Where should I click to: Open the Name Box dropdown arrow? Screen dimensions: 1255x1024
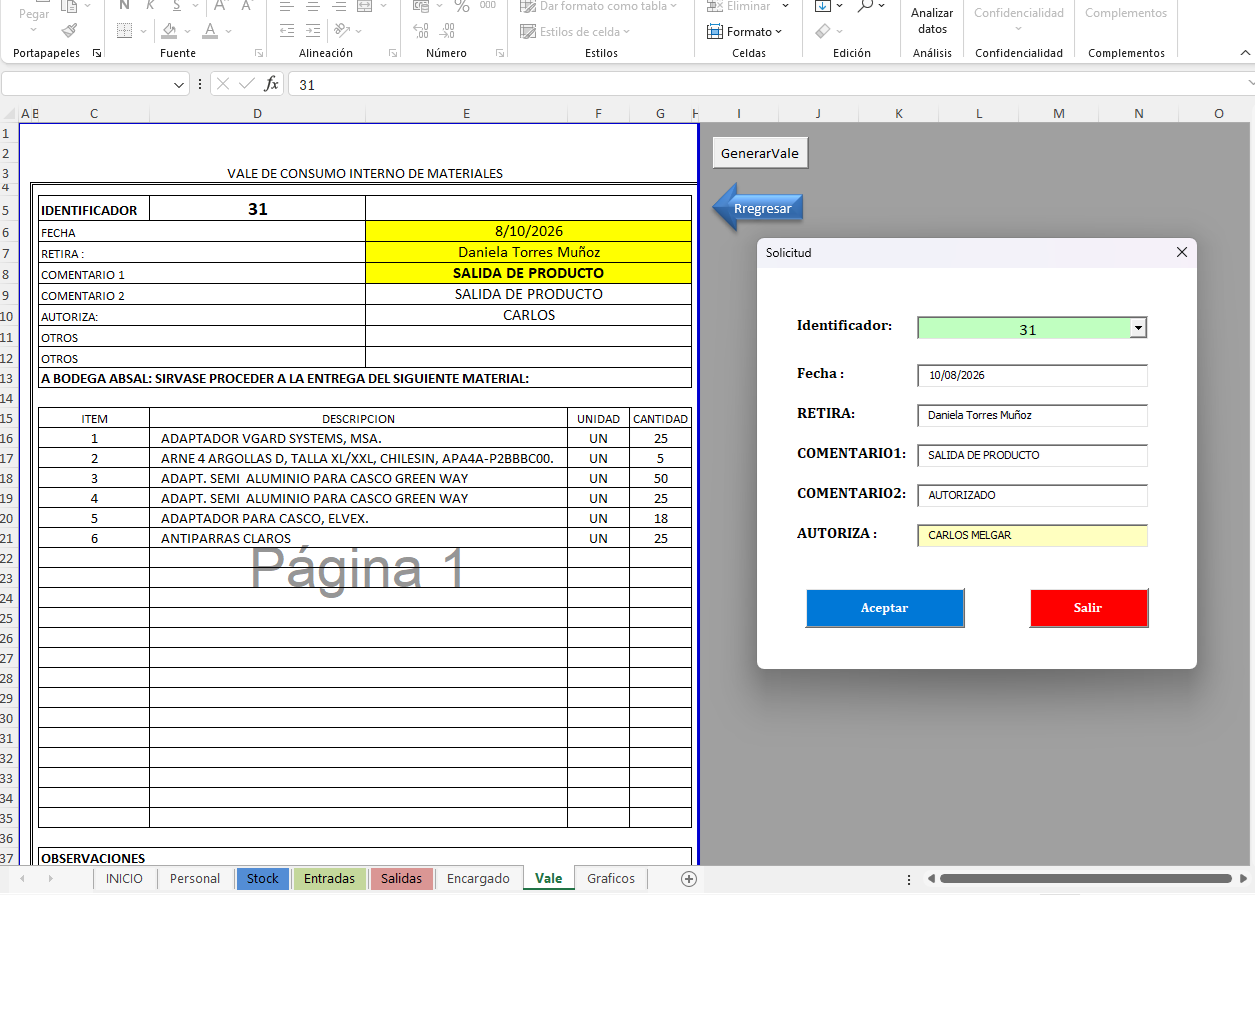(179, 85)
